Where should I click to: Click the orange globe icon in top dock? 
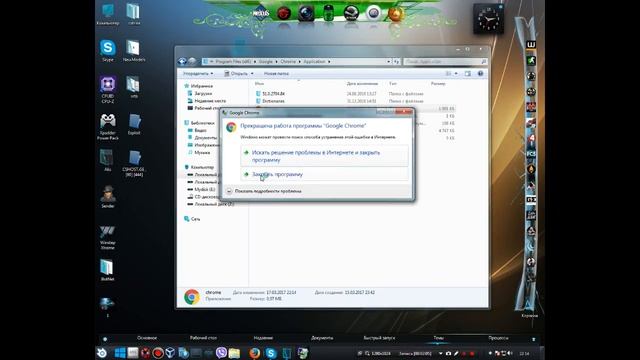(396, 14)
